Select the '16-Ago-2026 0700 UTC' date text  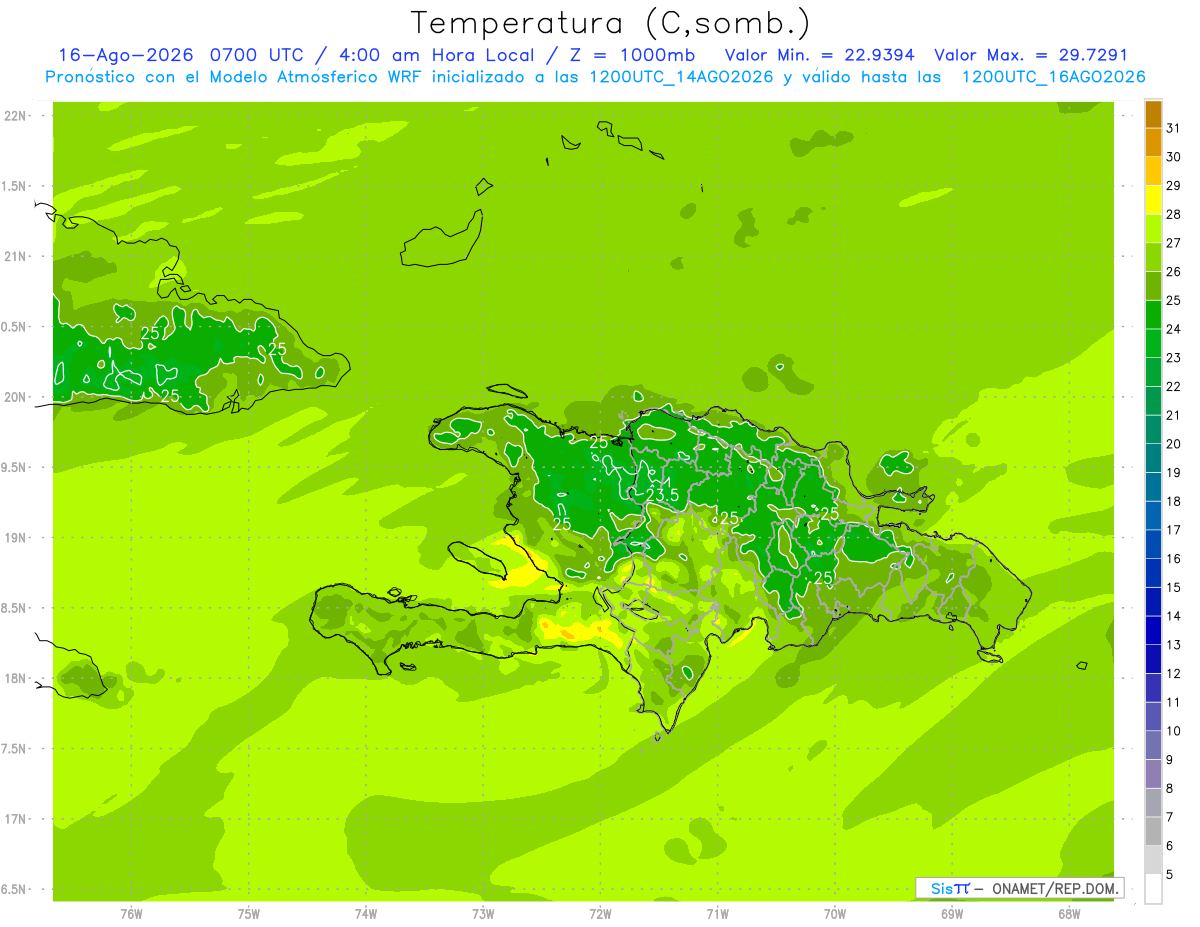(180, 55)
